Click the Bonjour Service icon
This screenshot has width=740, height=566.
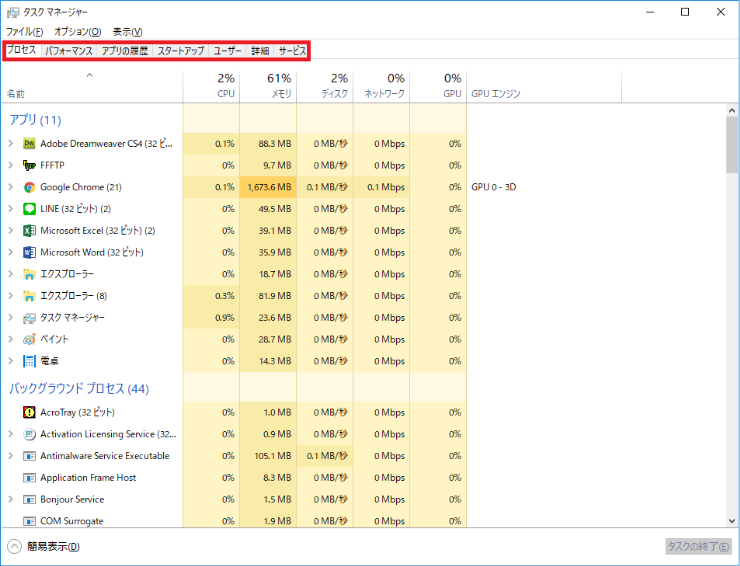(x=29, y=499)
